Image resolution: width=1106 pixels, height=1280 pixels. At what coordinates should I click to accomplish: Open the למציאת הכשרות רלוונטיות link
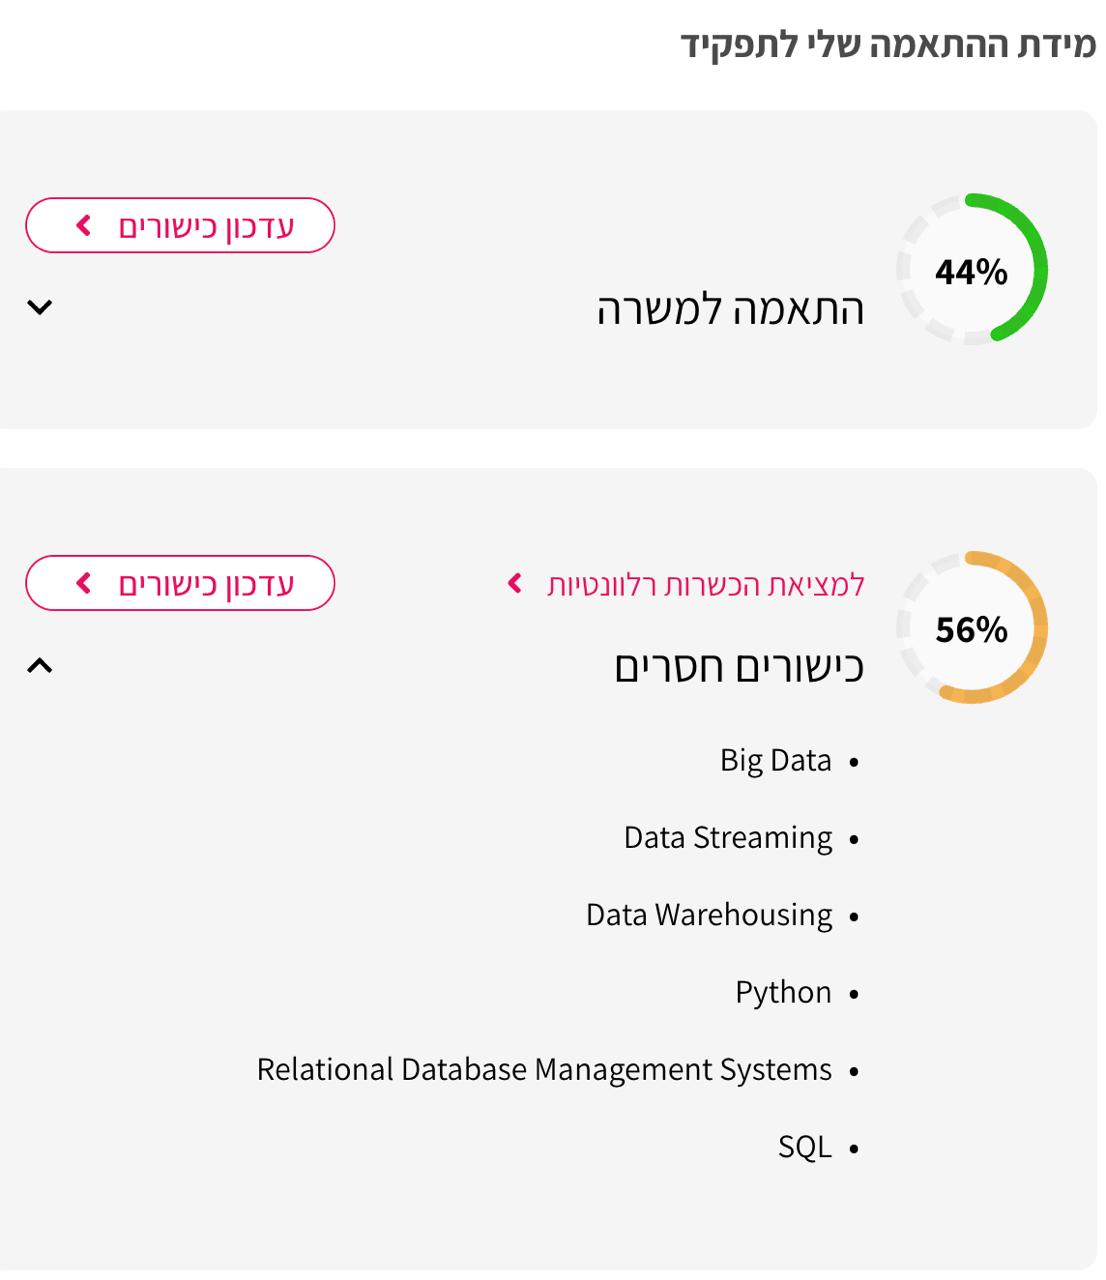[x=705, y=584]
